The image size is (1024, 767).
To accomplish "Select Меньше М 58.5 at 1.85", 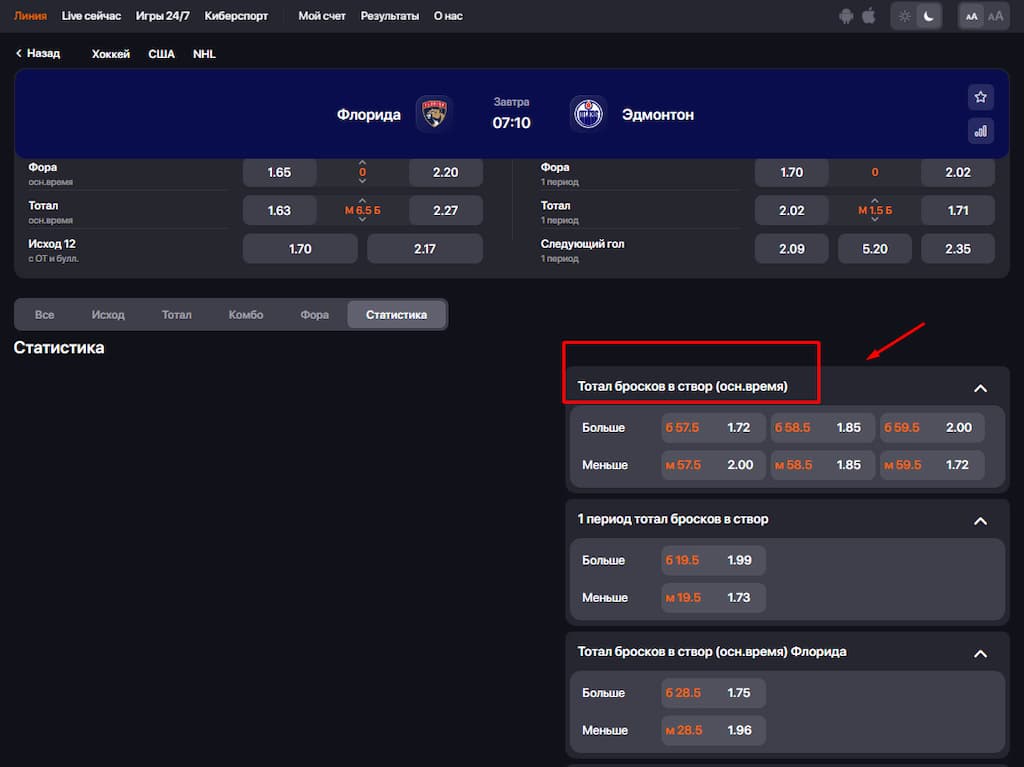I will tap(822, 465).
